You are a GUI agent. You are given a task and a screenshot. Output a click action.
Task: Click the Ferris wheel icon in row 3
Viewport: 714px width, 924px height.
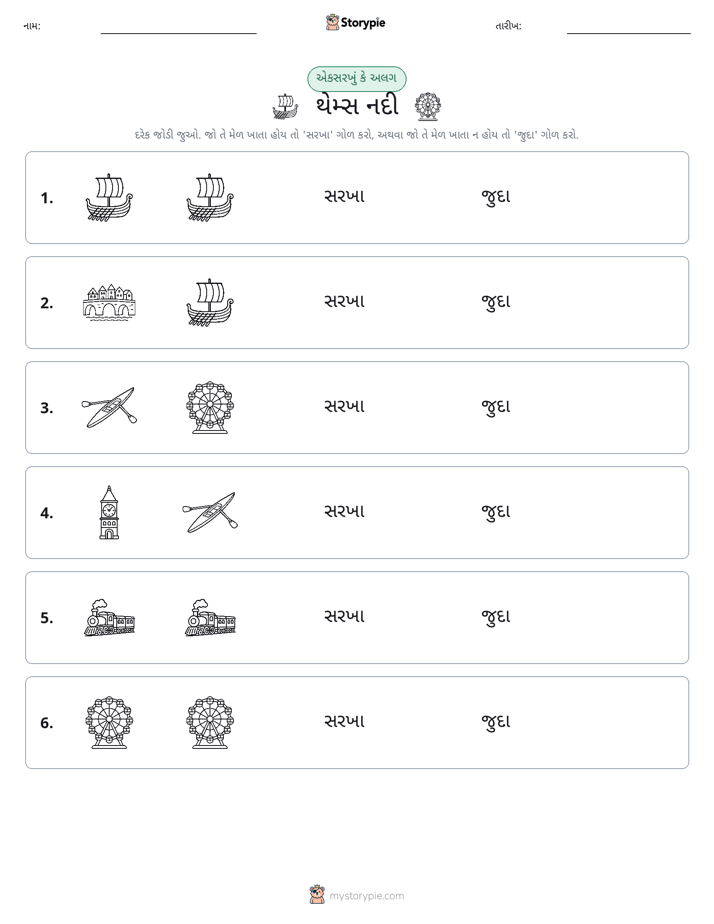(x=210, y=407)
